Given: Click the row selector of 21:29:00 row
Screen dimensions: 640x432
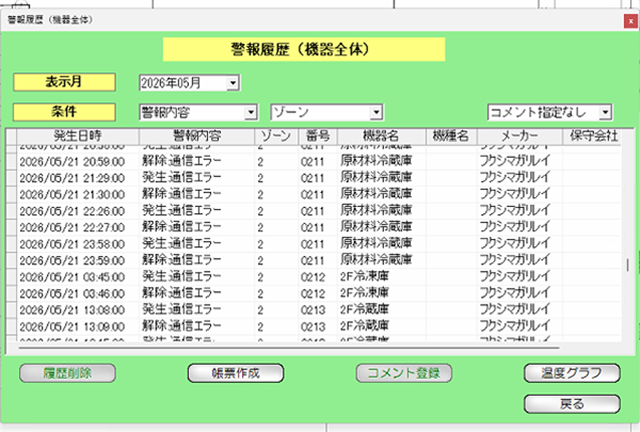Looking at the screenshot, I should [11, 178].
